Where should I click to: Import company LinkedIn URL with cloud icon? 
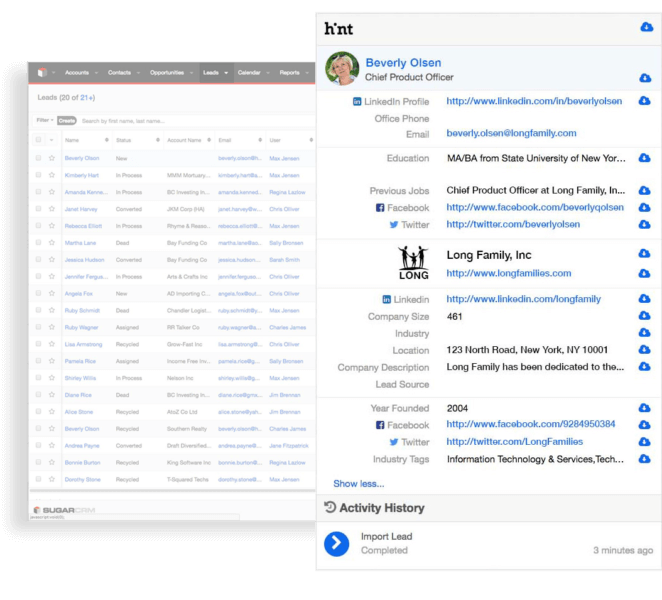click(x=644, y=299)
